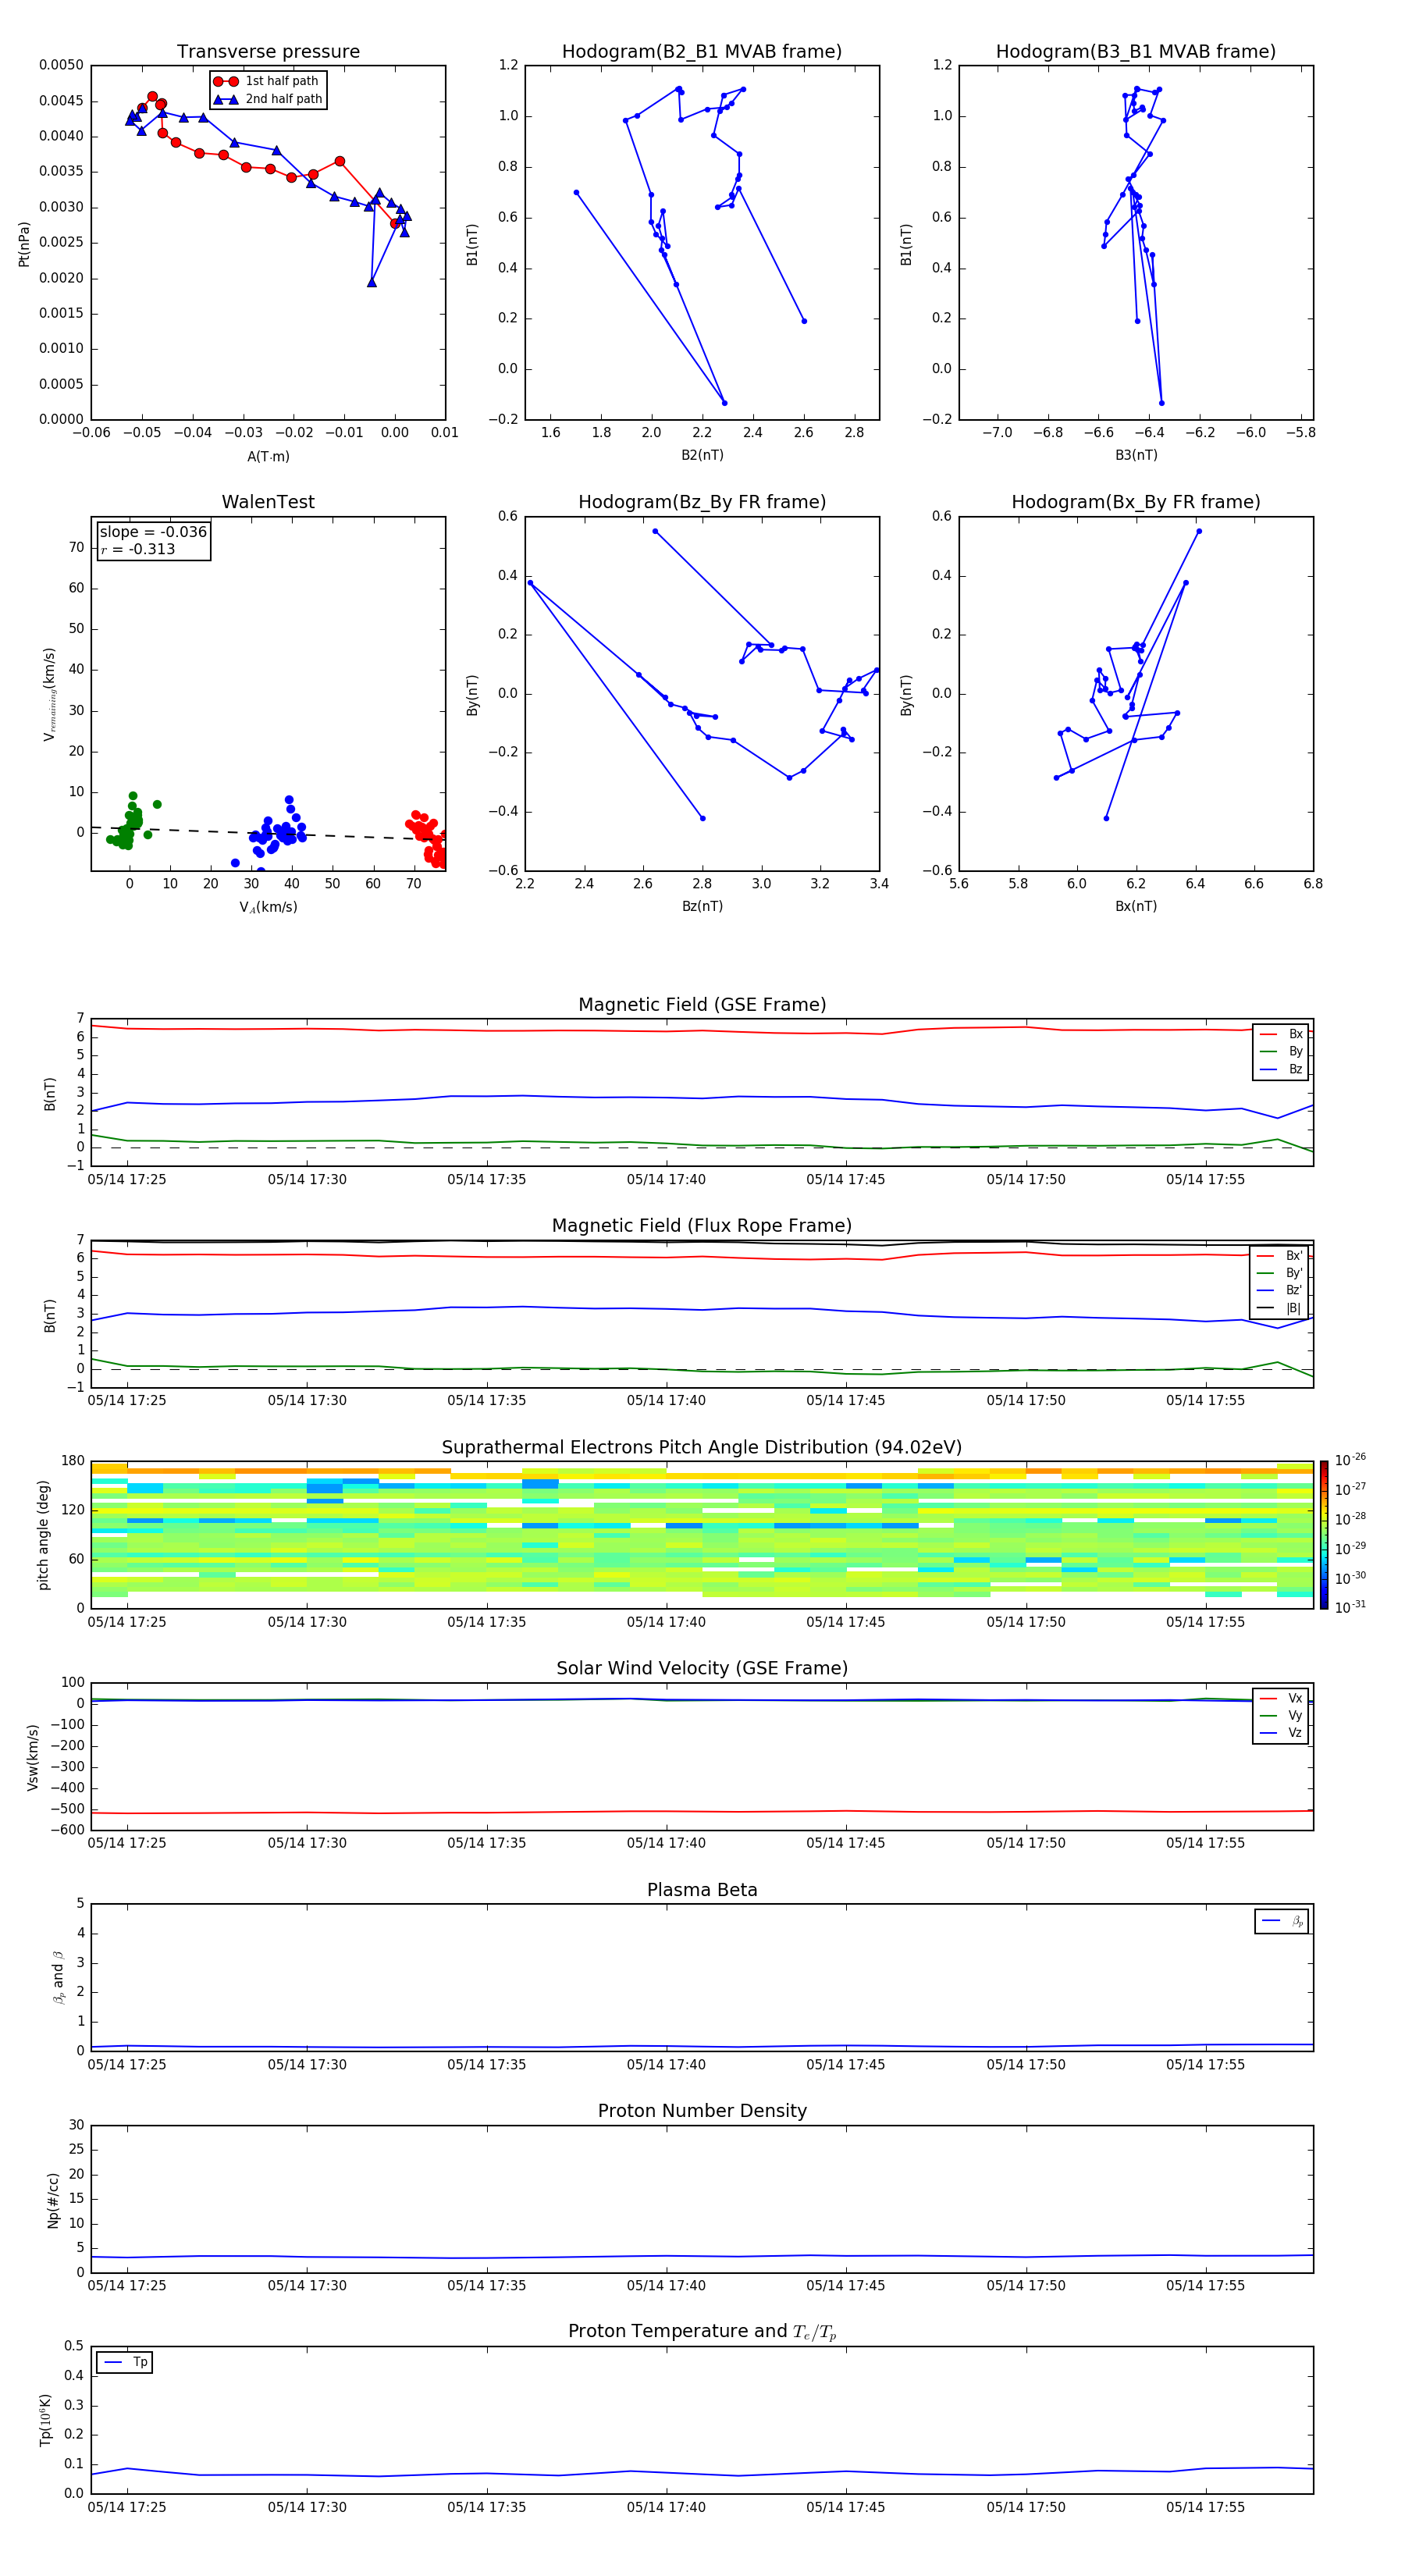Viewport: 1405px width, 2576px height.
Task: Click the red Vx line in velocity plot
Action: point(702,1811)
